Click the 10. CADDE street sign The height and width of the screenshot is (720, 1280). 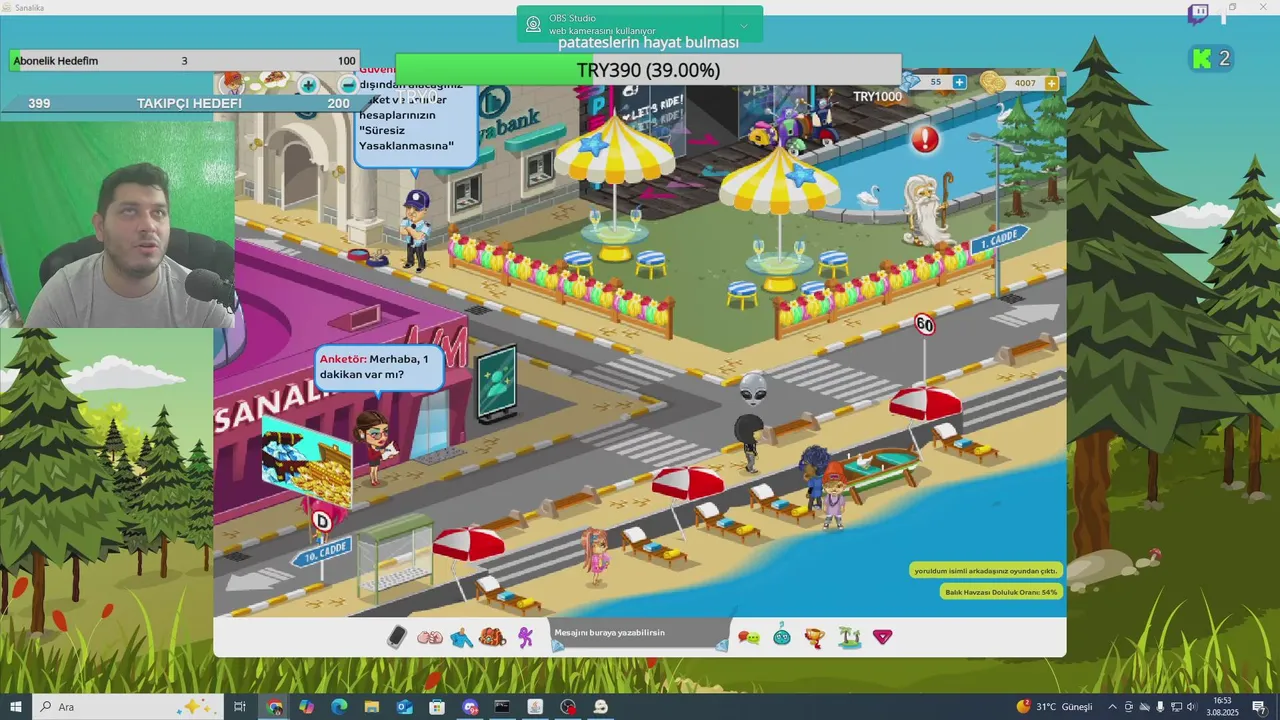[321, 552]
